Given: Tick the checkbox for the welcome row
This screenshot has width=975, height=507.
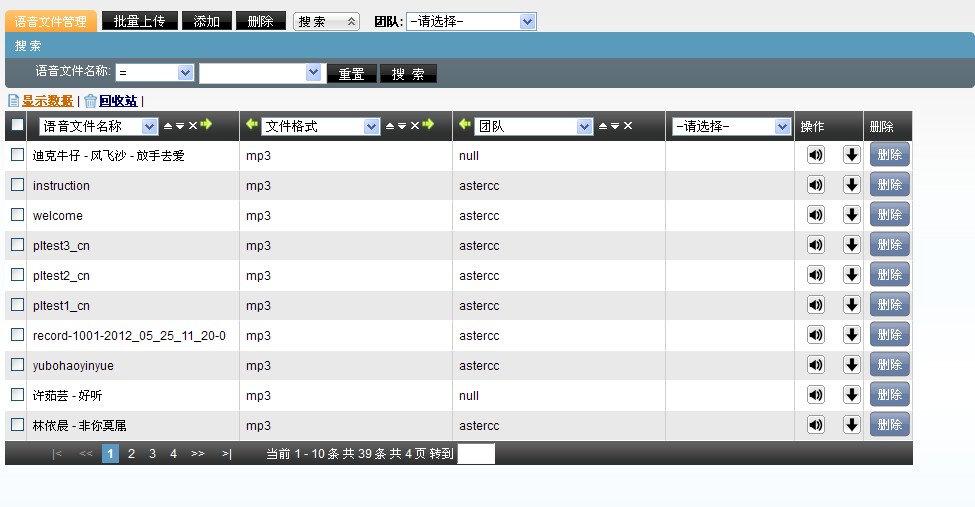Looking at the screenshot, I should coord(17,215).
